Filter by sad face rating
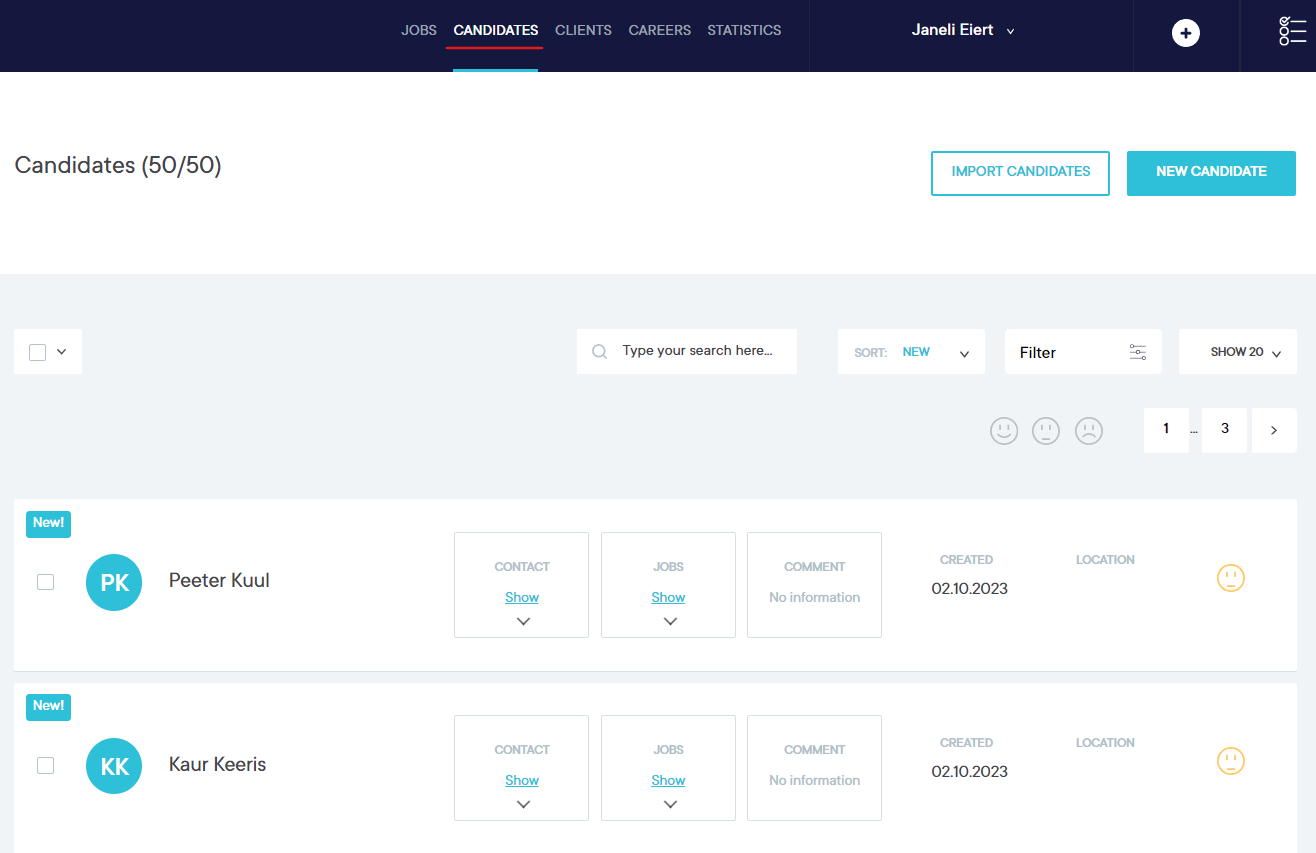The height and width of the screenshot is (853, 1316). tap(1088, 431)
